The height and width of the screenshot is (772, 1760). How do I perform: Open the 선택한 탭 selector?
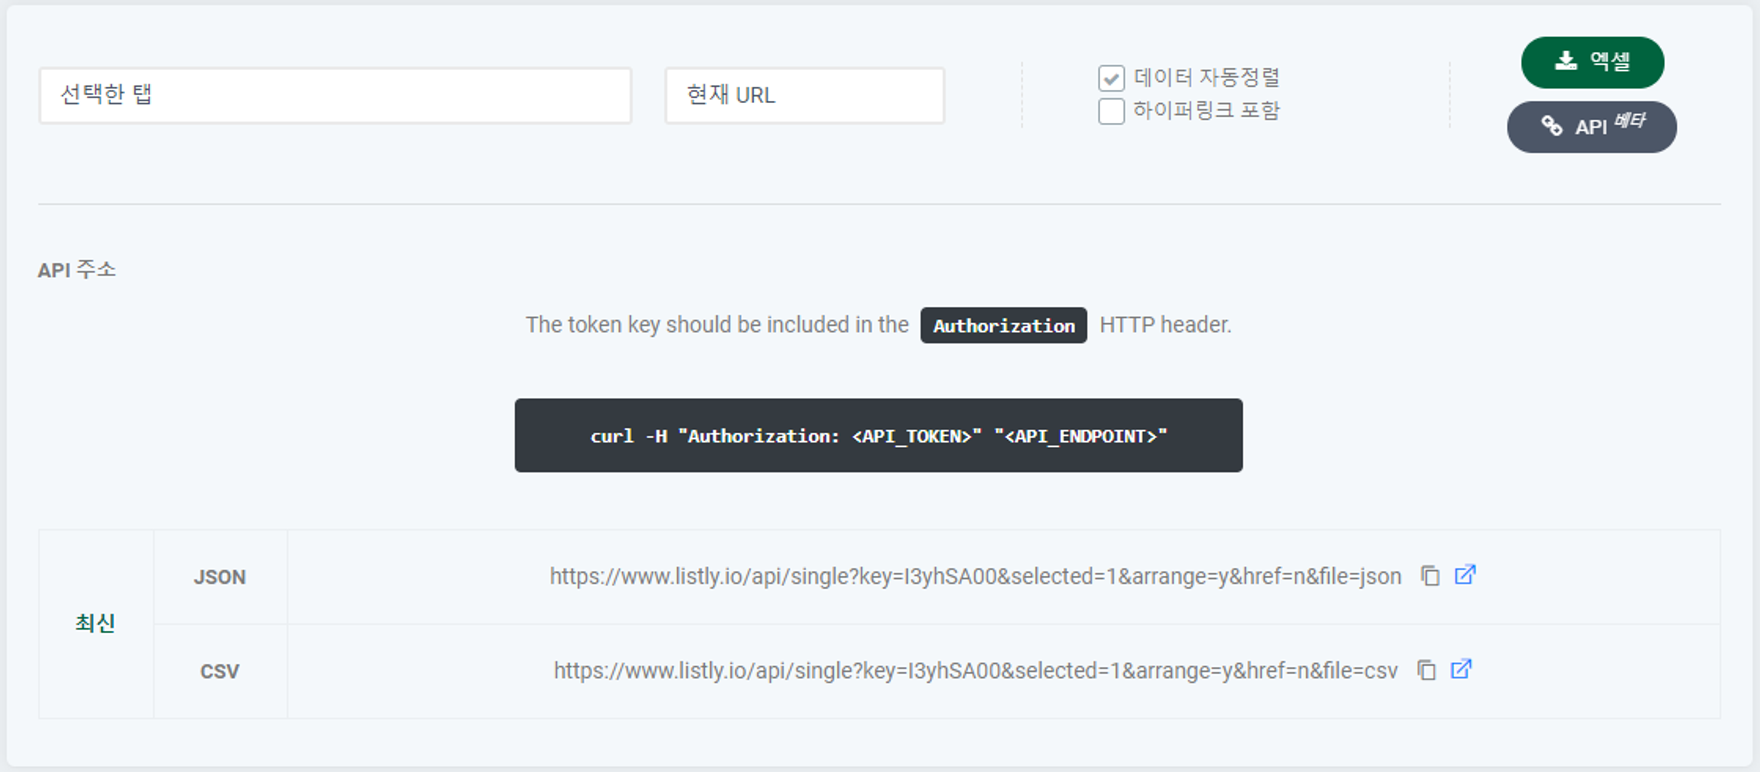[335, 96]
